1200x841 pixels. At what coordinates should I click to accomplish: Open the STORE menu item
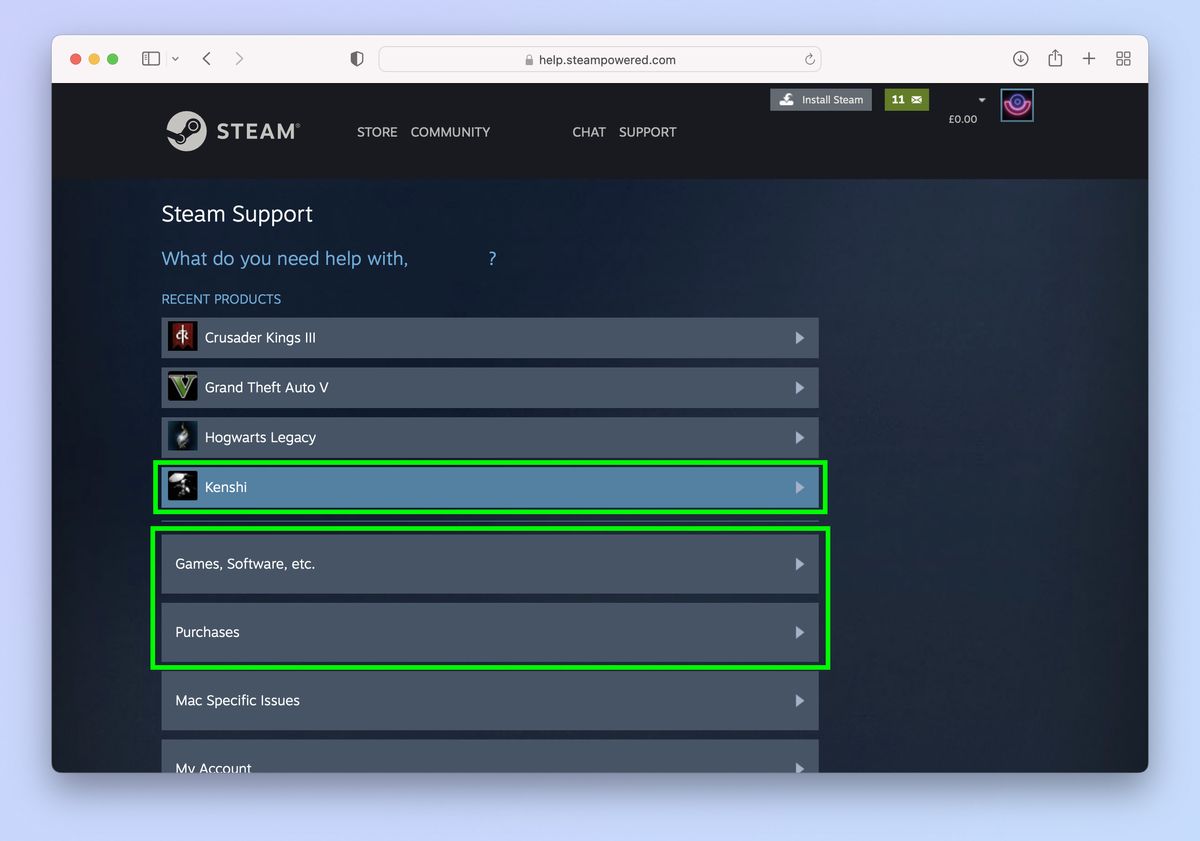pyautogui.click(x=377, y=131)
